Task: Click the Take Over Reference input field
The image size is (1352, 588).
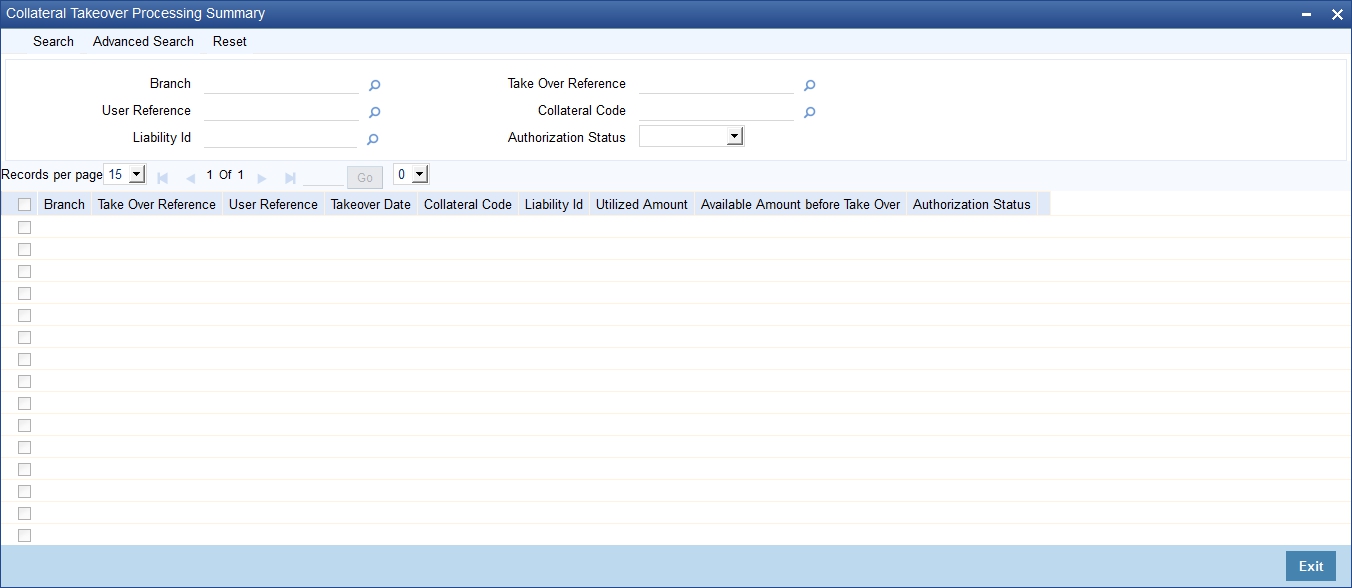Action: tap(716, 84)
